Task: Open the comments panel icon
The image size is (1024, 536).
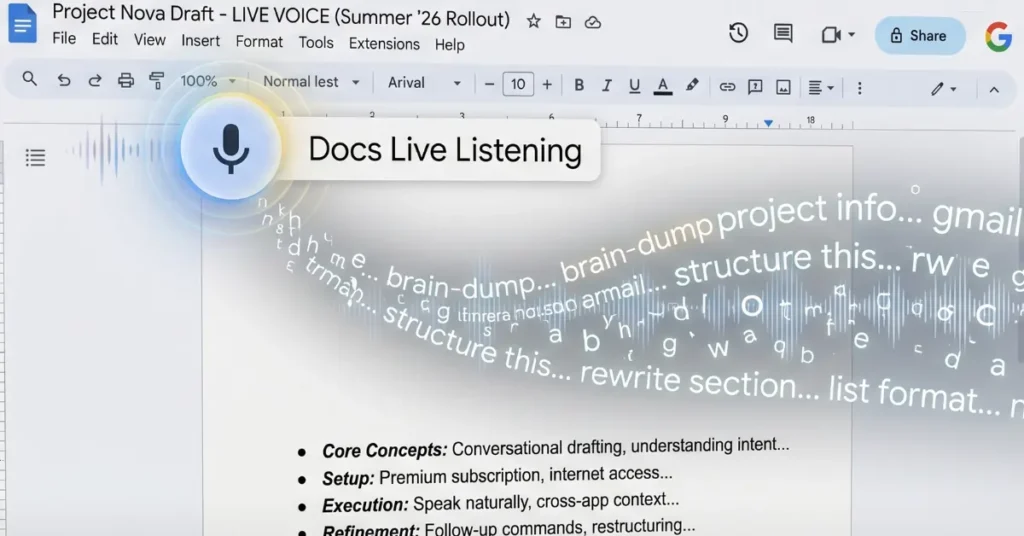Action: 782,33
